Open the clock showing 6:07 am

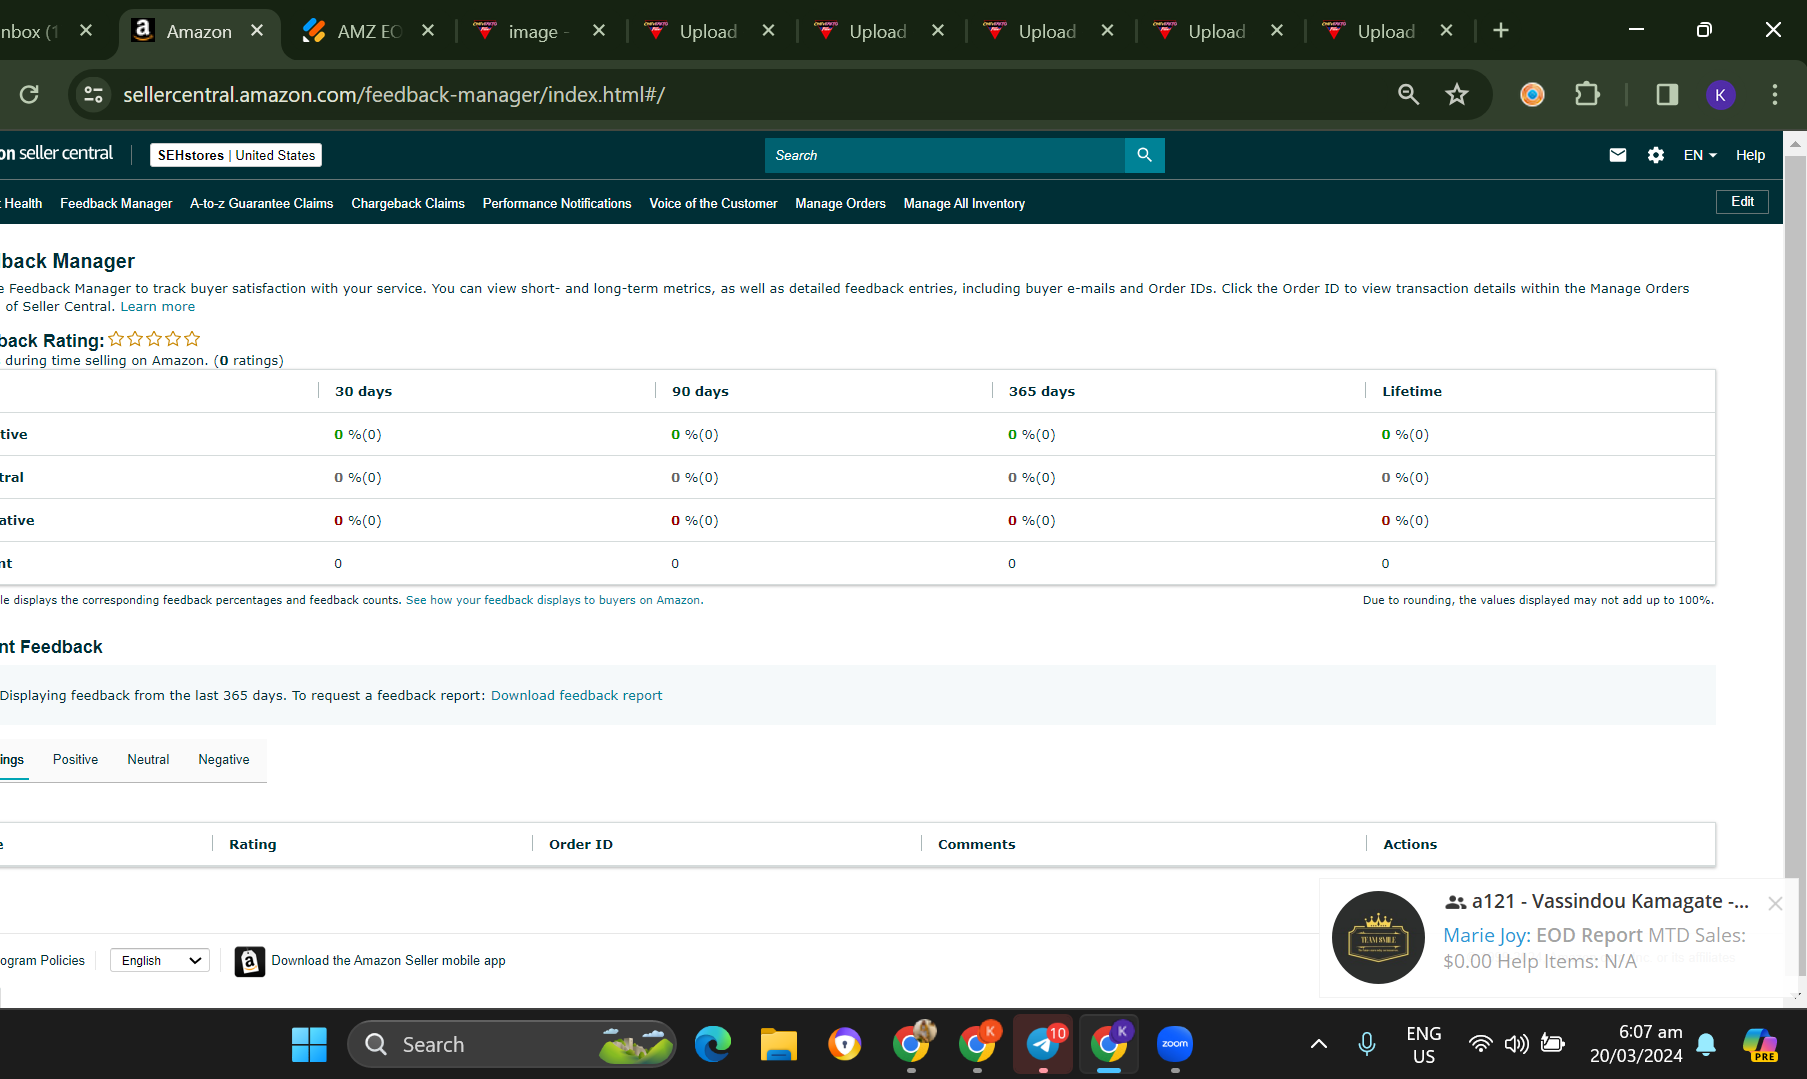(x=1636, y=1044)
